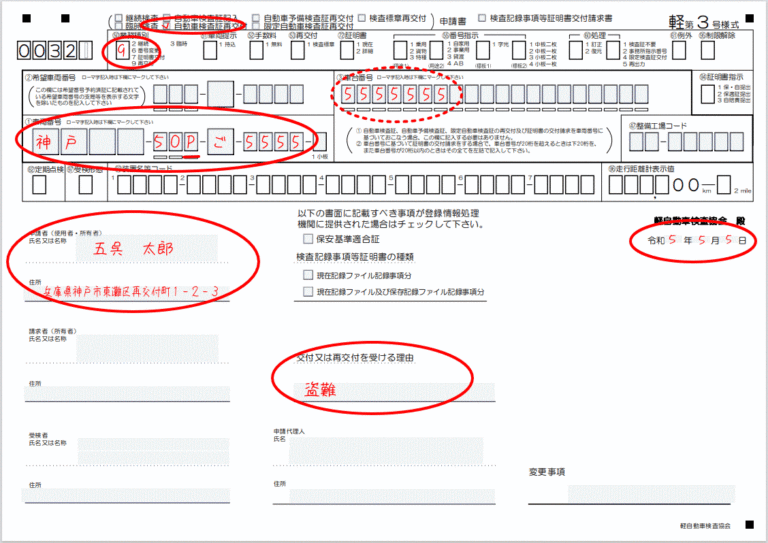Tick the 保安基準適合証 checkbox
Screen dimensions: 768x543
[308, 239]
